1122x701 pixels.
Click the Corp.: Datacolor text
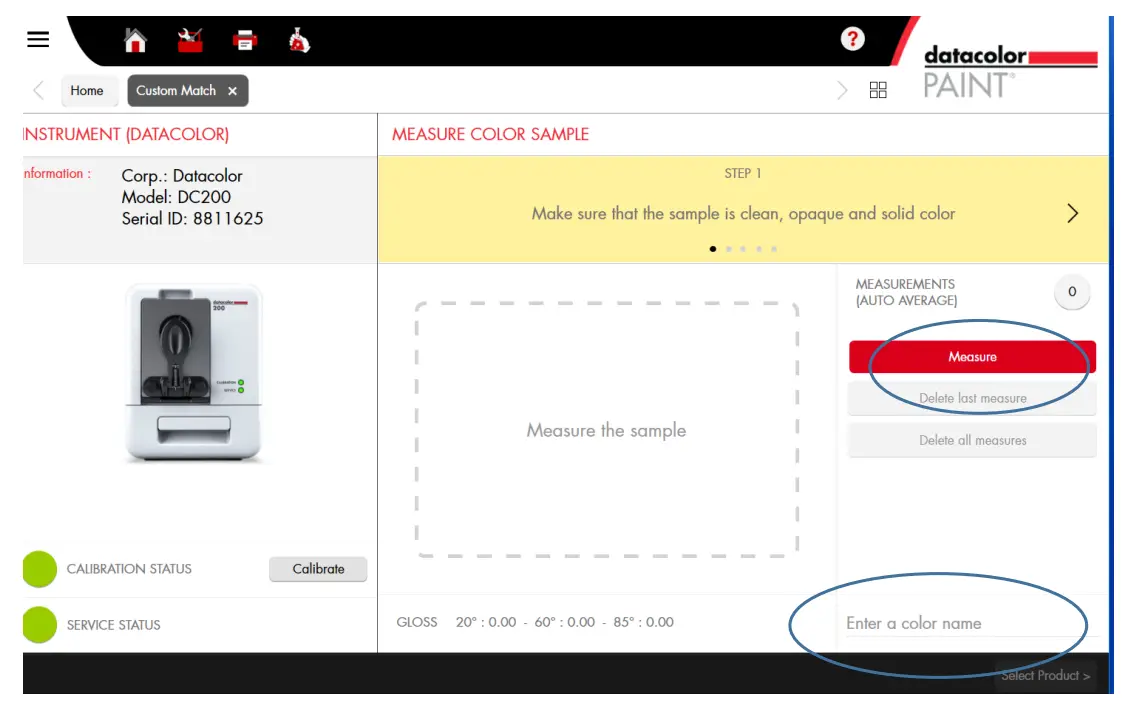182,176
